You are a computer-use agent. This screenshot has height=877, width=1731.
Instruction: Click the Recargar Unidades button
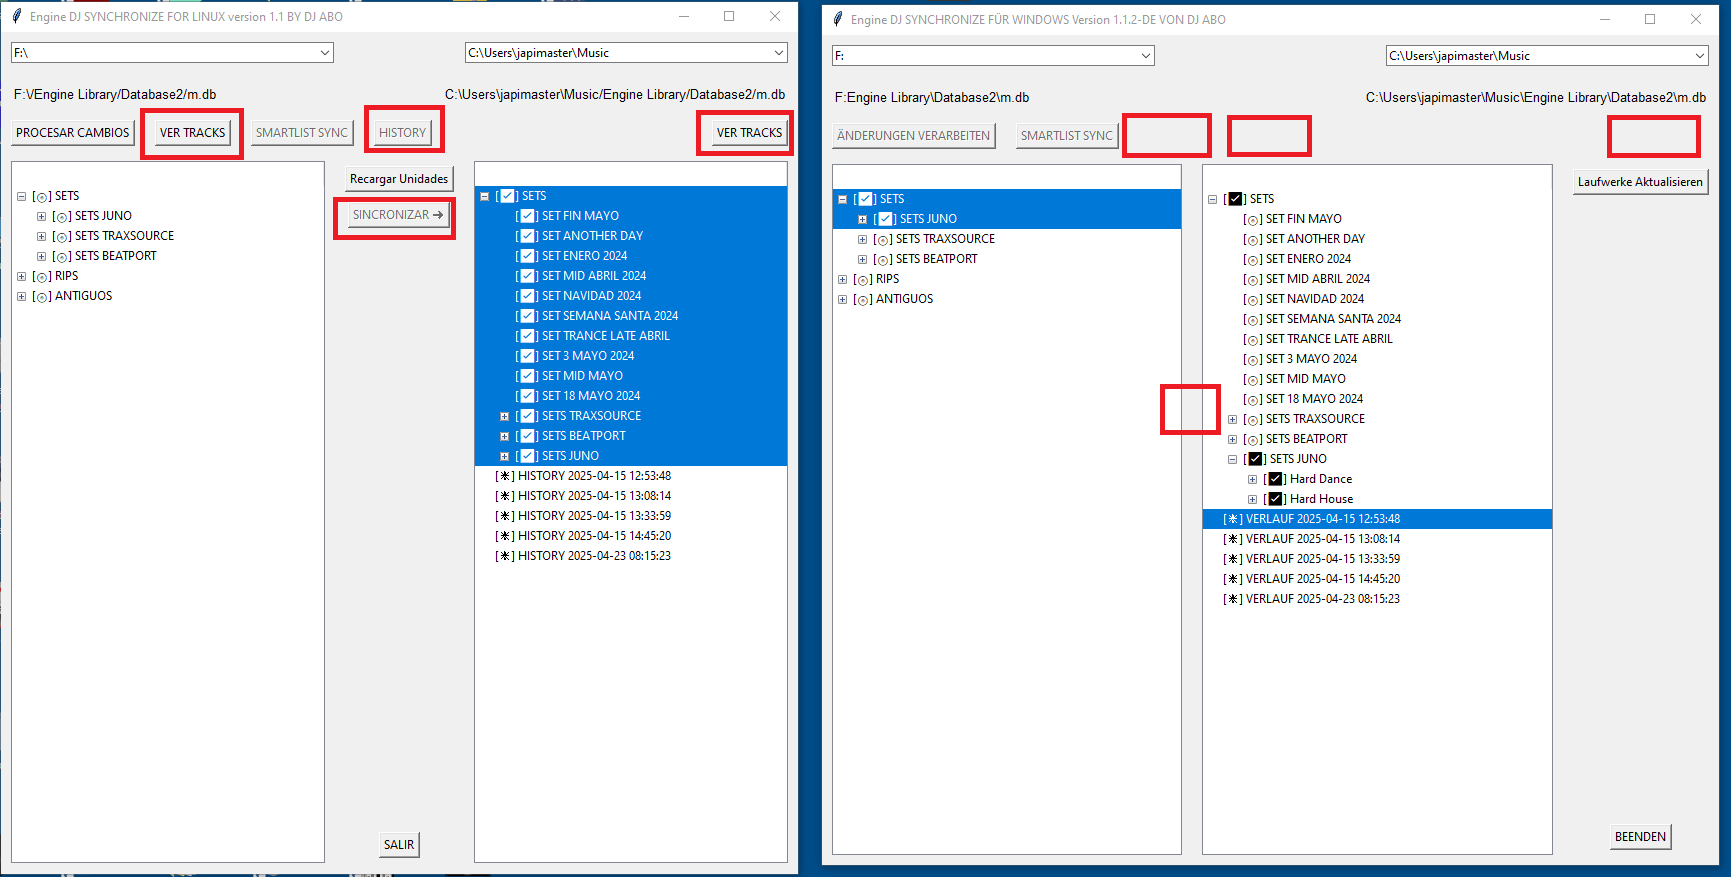[x=398, y=179]
